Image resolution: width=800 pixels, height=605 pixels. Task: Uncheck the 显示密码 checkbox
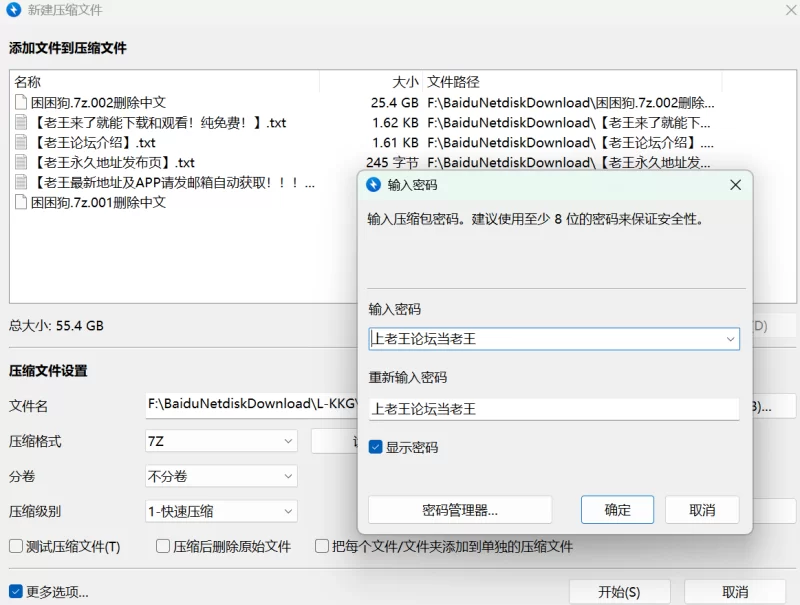click(376, 447)
